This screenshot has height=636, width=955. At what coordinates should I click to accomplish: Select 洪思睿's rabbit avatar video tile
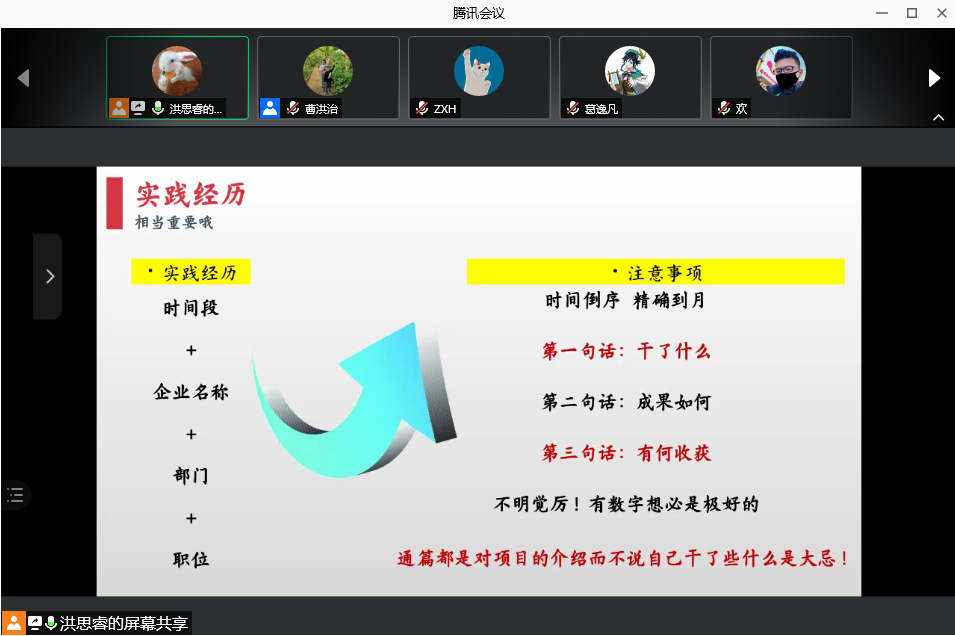(x=177, y=71)
